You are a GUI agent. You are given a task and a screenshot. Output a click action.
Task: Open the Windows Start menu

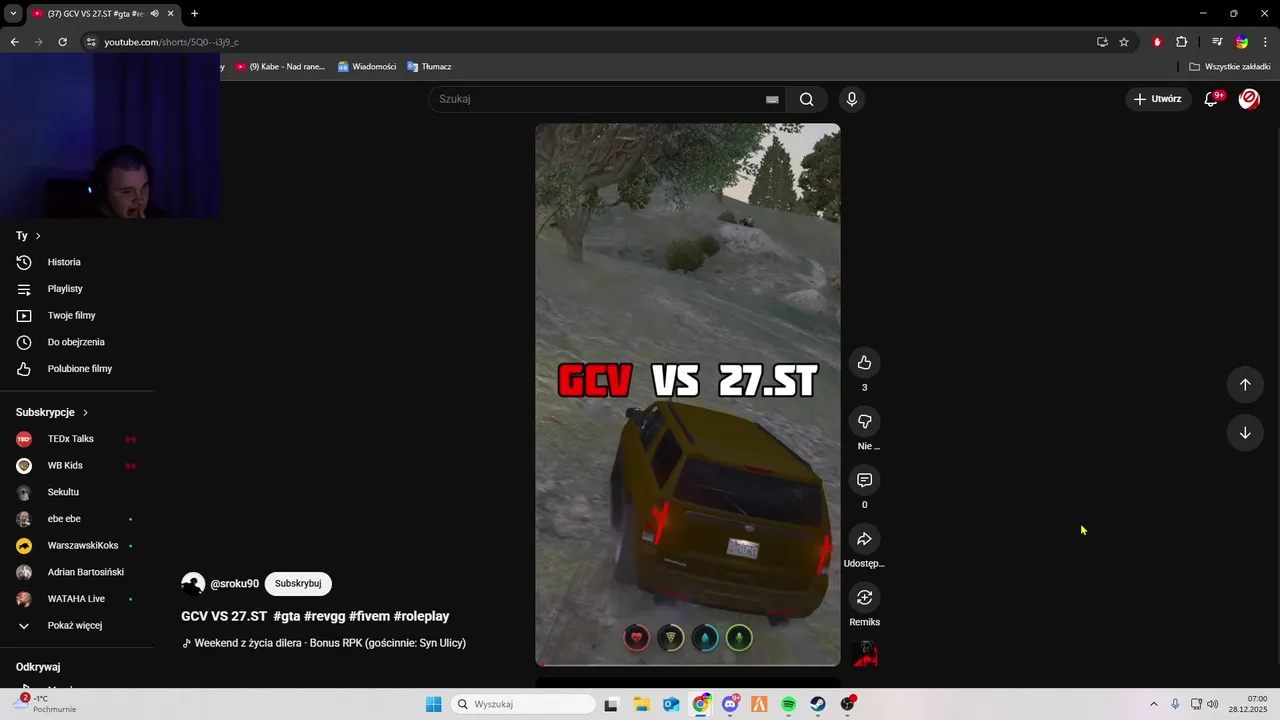point(433,704)
